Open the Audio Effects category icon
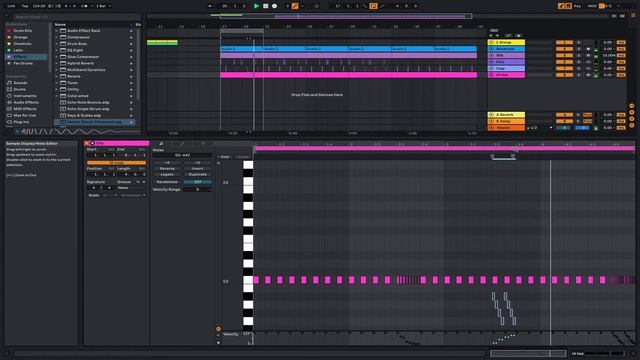This screenshot has height=360, width=640. click(x=9, y=102)
